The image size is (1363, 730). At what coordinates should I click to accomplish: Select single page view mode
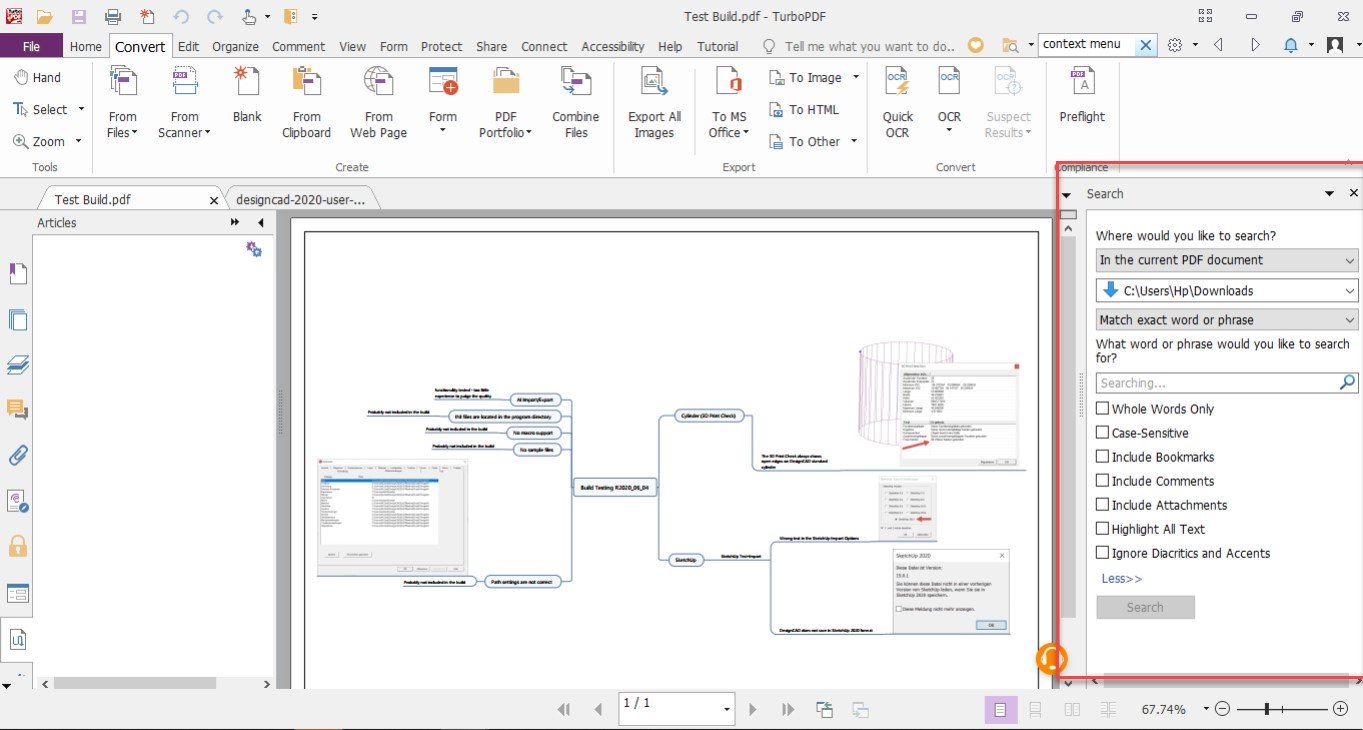(x=999, y=709)
